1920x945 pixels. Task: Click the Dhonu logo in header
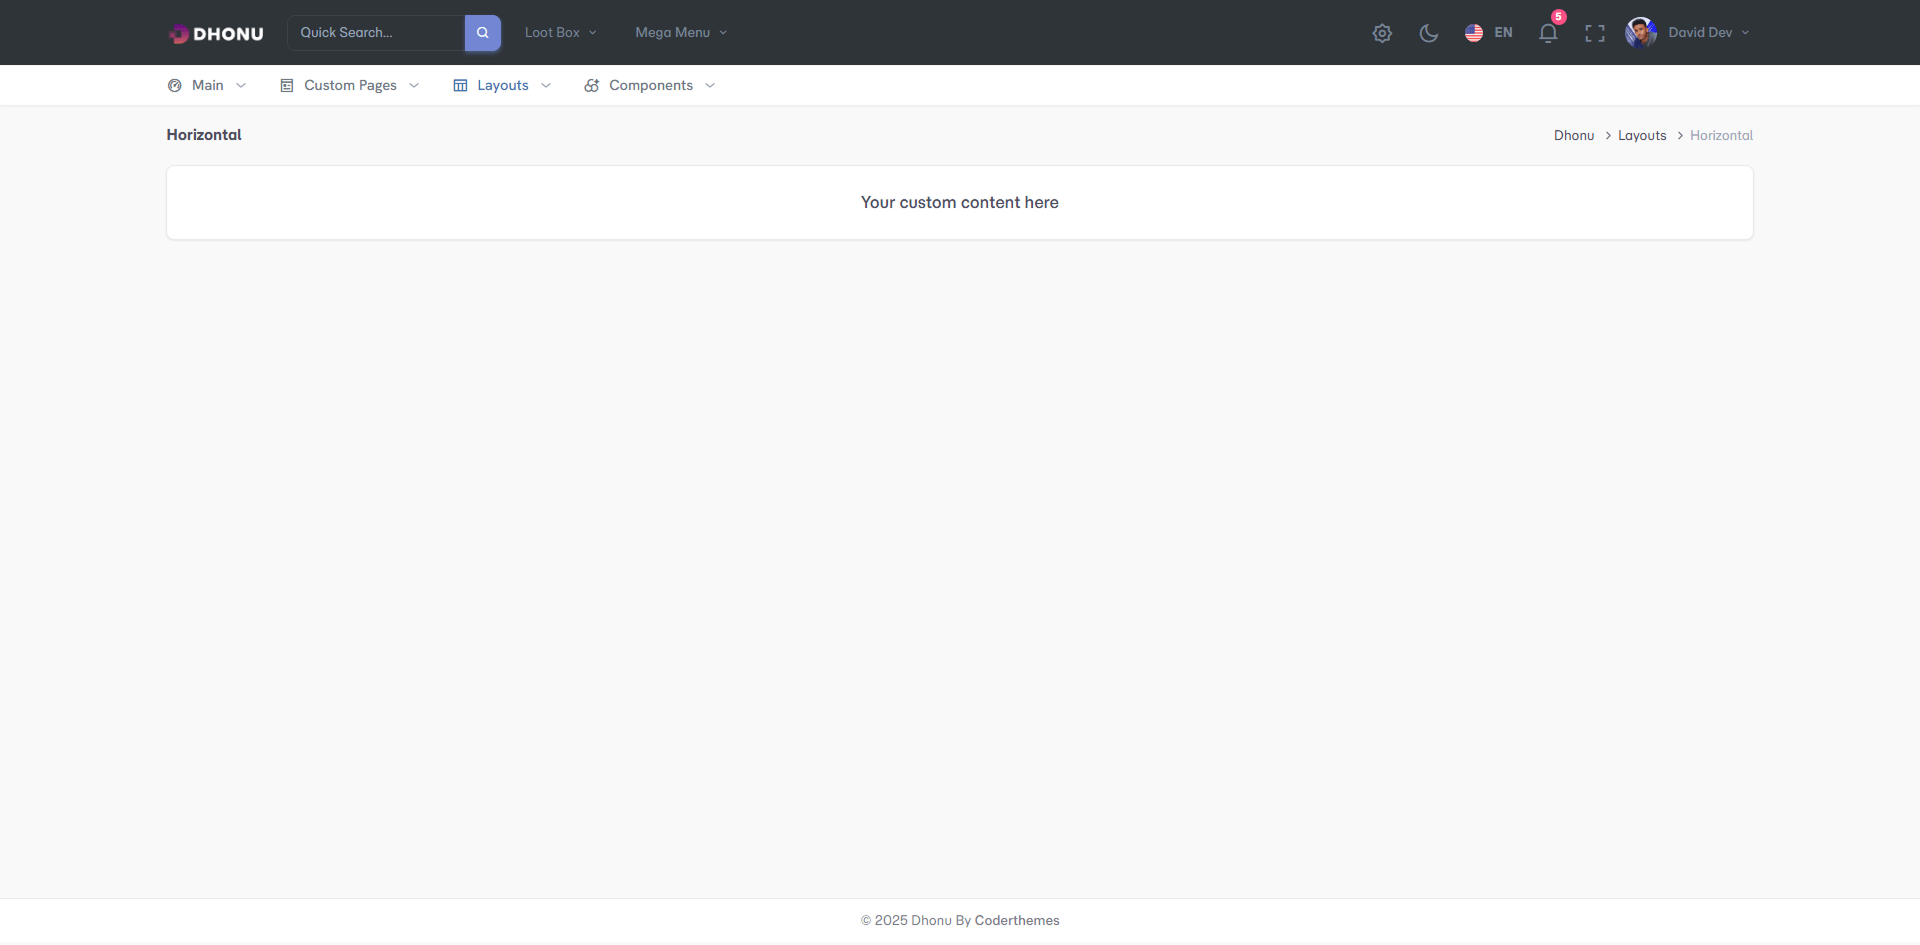(x=216, y=33)
